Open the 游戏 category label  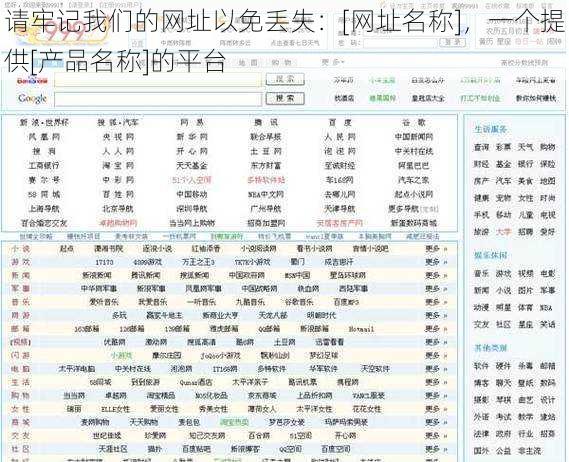tap(21, 262)
